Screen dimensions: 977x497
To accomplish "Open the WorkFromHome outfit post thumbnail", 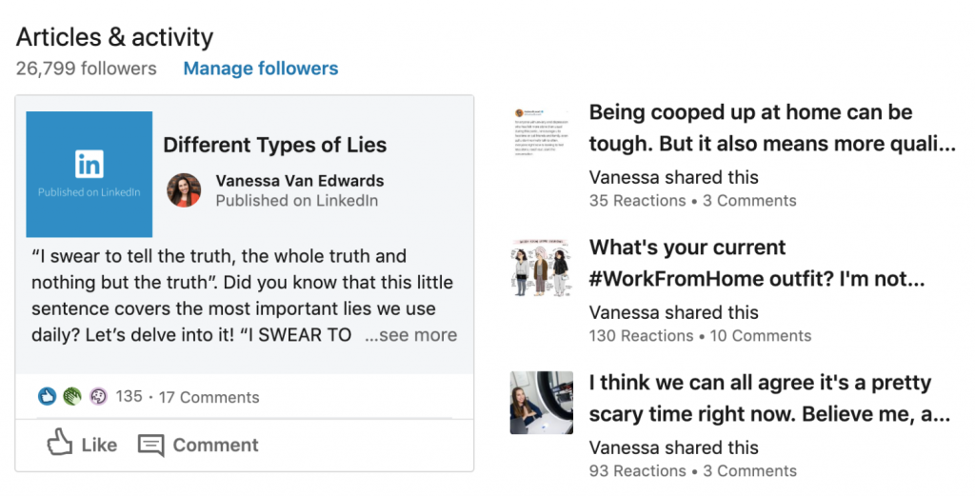I will (541, 268).
